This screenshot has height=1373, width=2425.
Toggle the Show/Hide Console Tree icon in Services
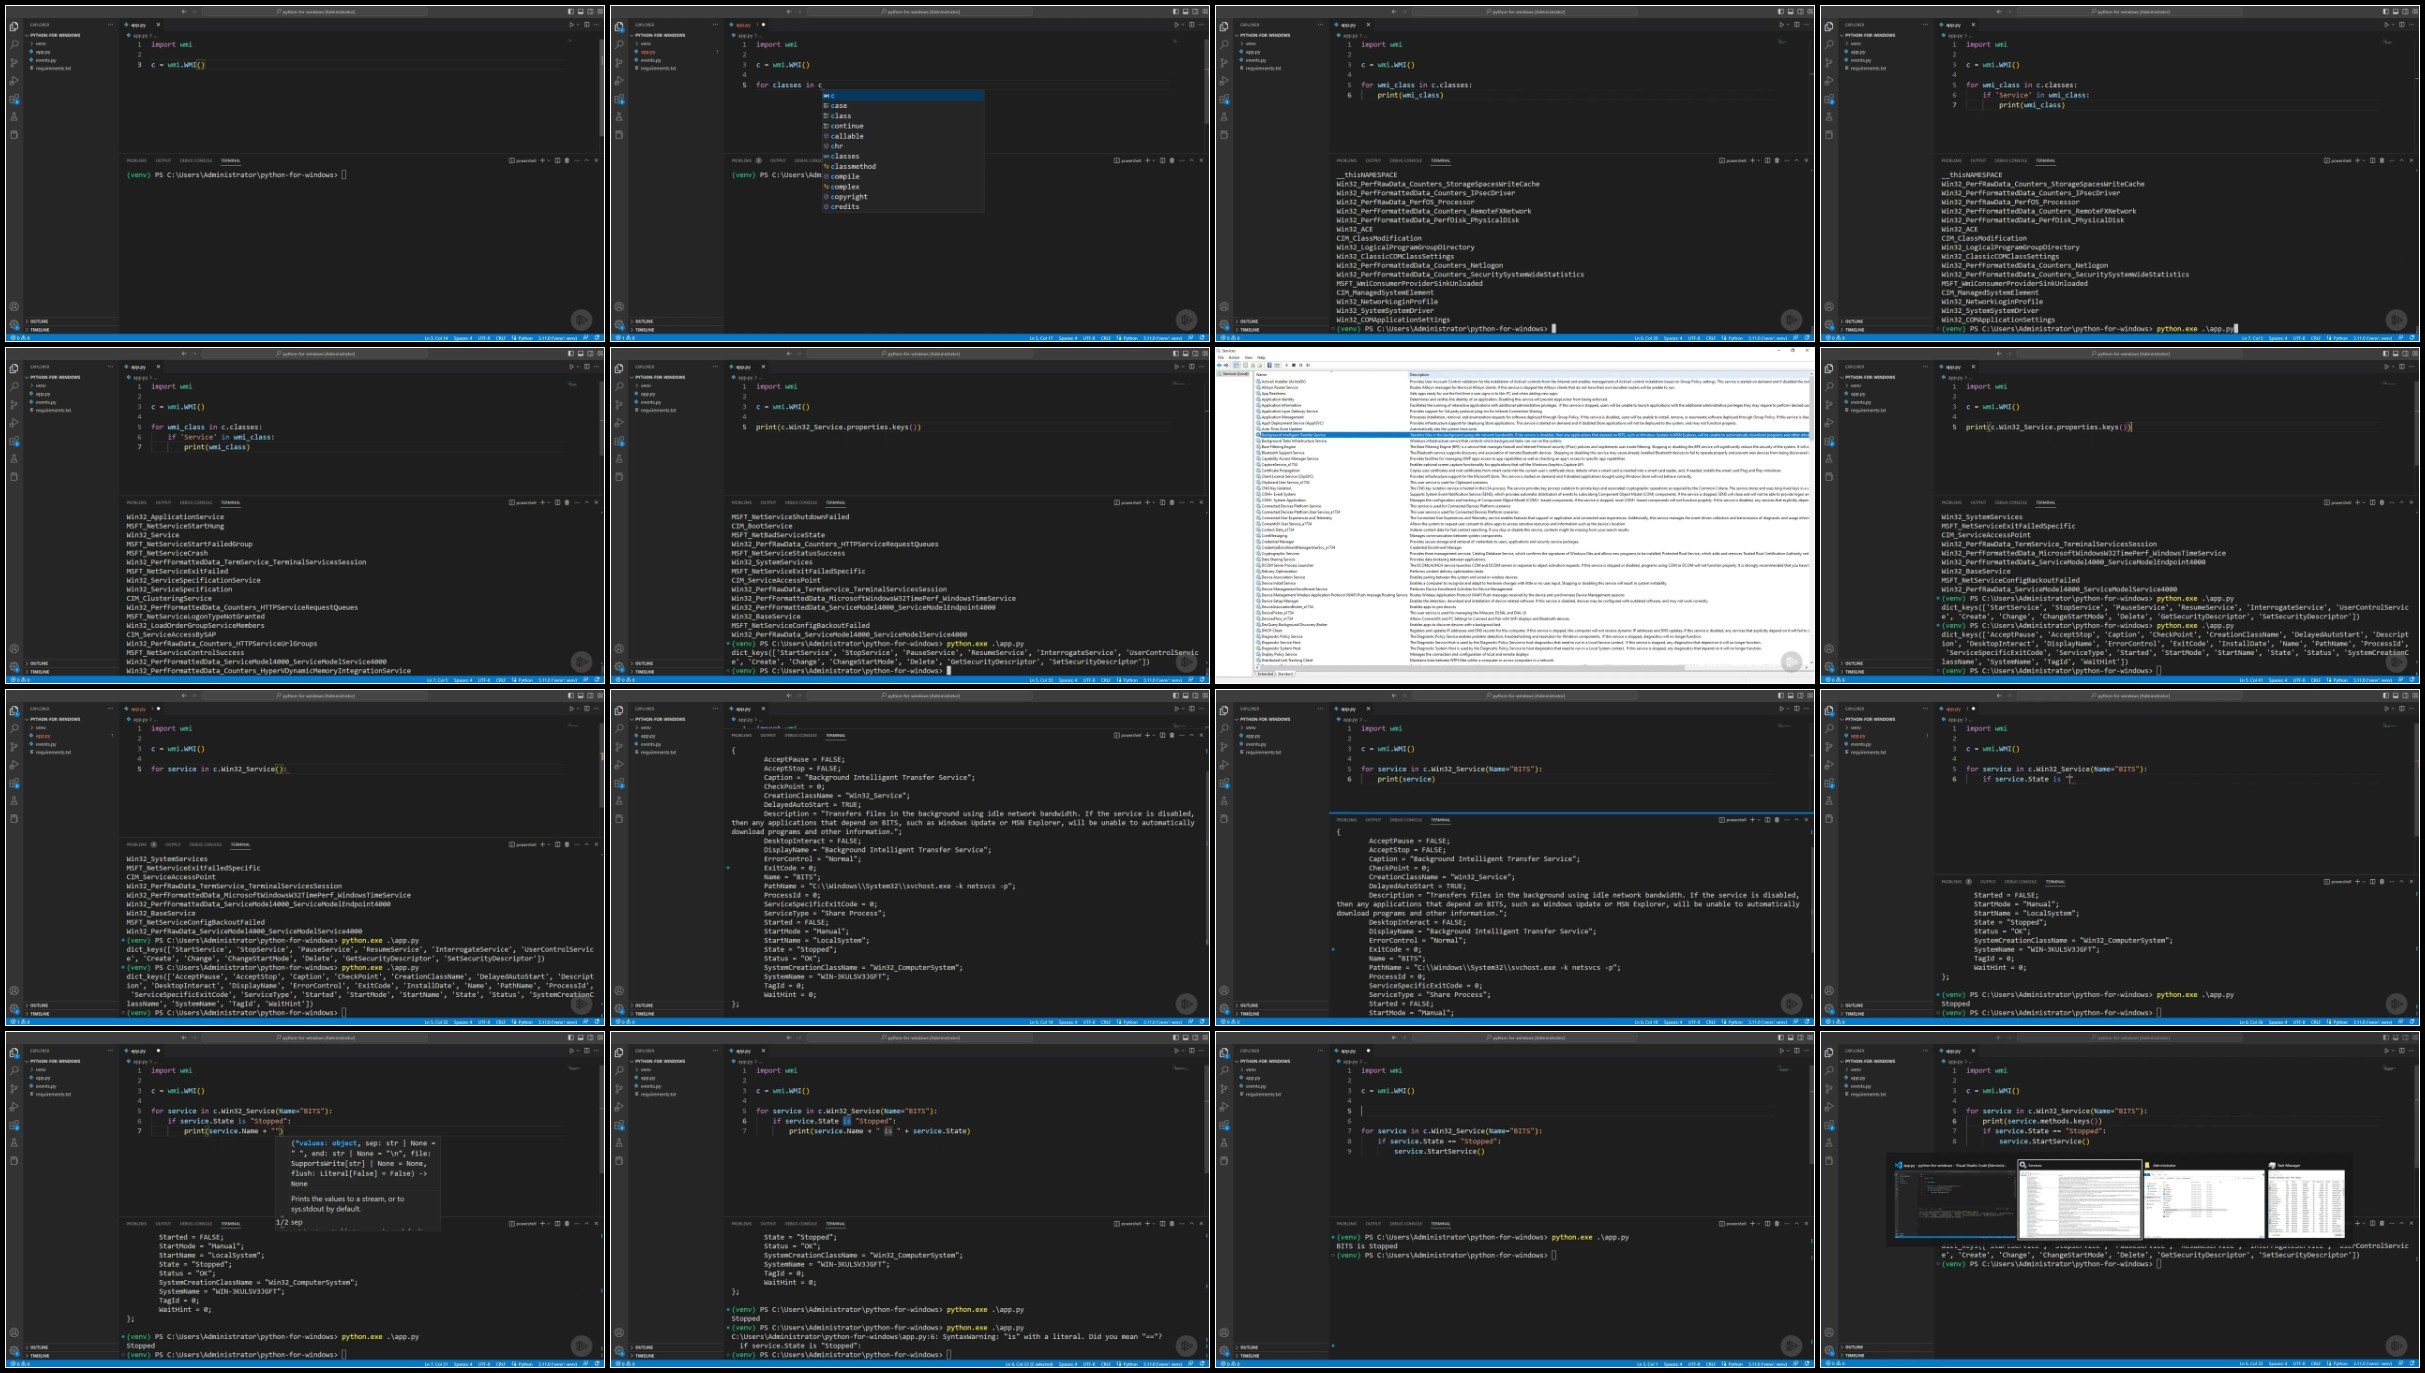tap(1236, 365)
